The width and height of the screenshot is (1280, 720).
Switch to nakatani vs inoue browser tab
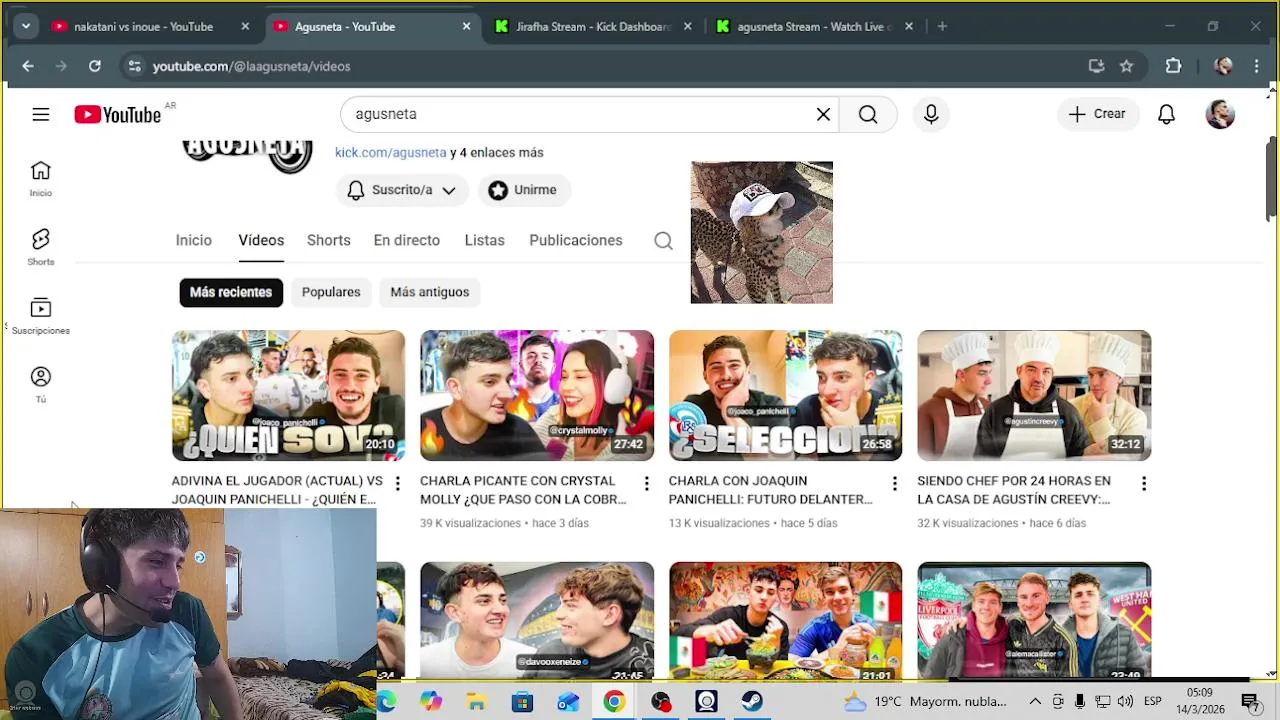(150, 26)
